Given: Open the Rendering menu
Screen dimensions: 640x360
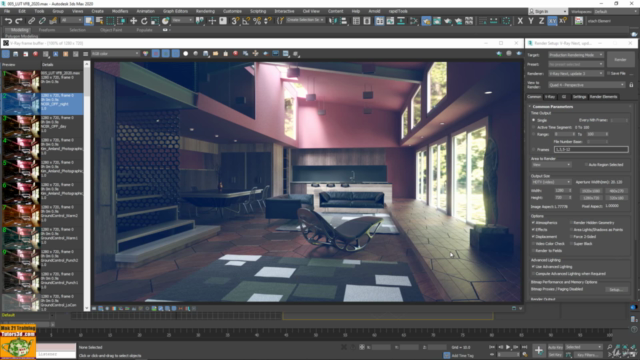Looking at the screenshot, I should pos(205,11).
